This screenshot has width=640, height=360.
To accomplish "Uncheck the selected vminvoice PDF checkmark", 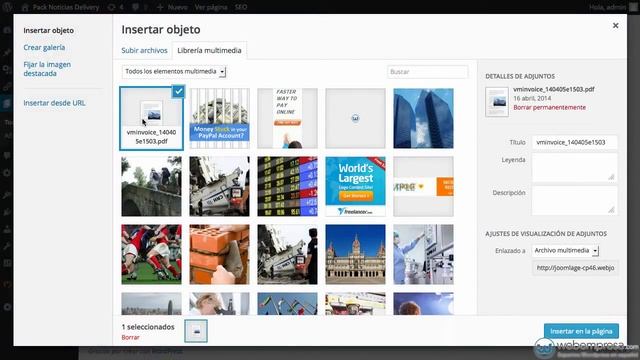I will (178, 91).
